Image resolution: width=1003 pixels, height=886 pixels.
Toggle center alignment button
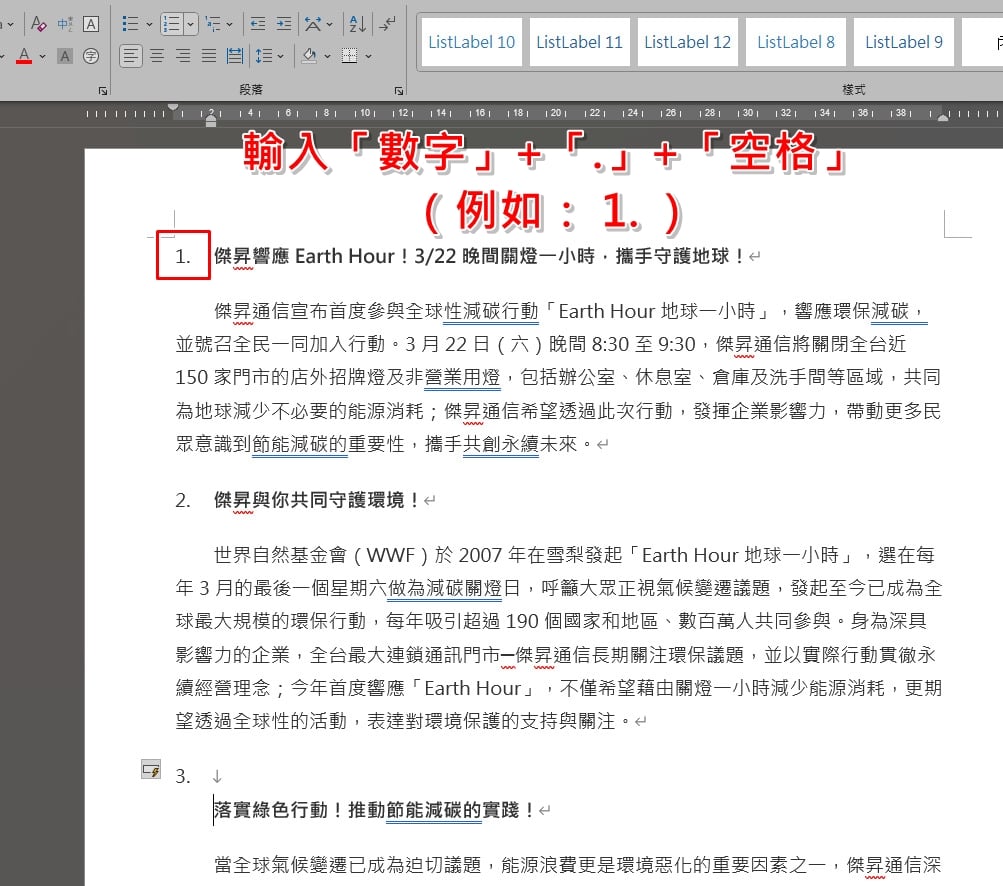pos(157,56)
